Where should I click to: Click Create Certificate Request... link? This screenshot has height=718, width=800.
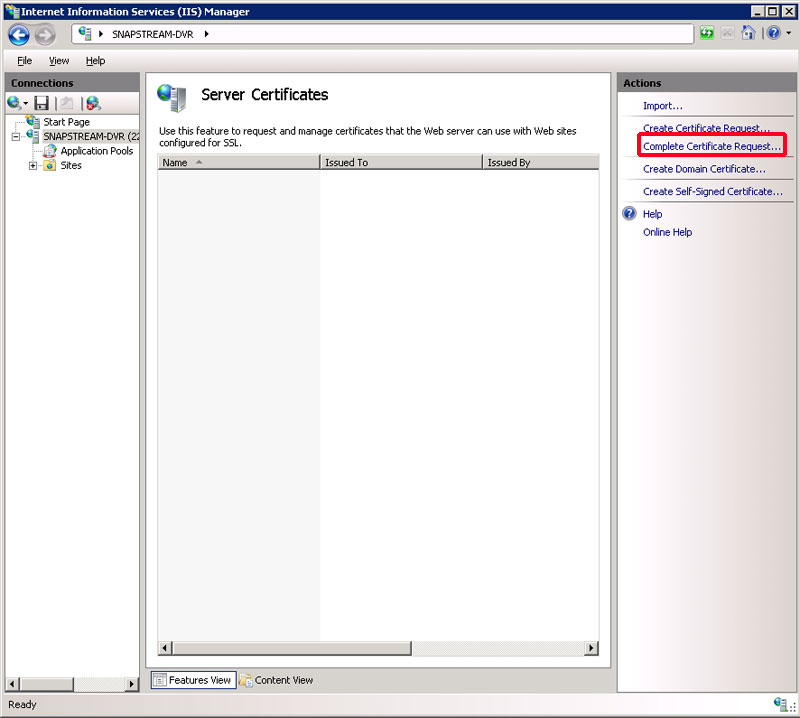coord(706,128)
